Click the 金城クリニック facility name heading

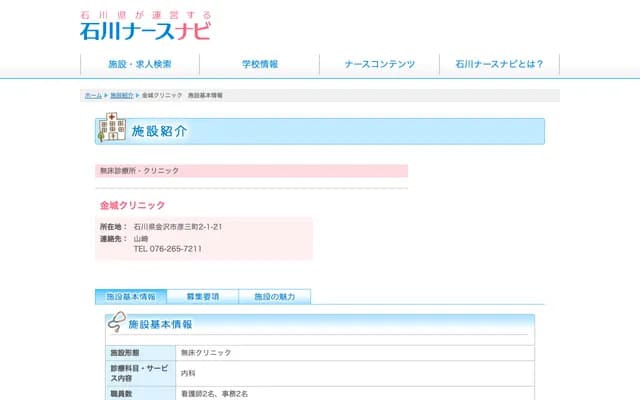click(x=132, y=205)
